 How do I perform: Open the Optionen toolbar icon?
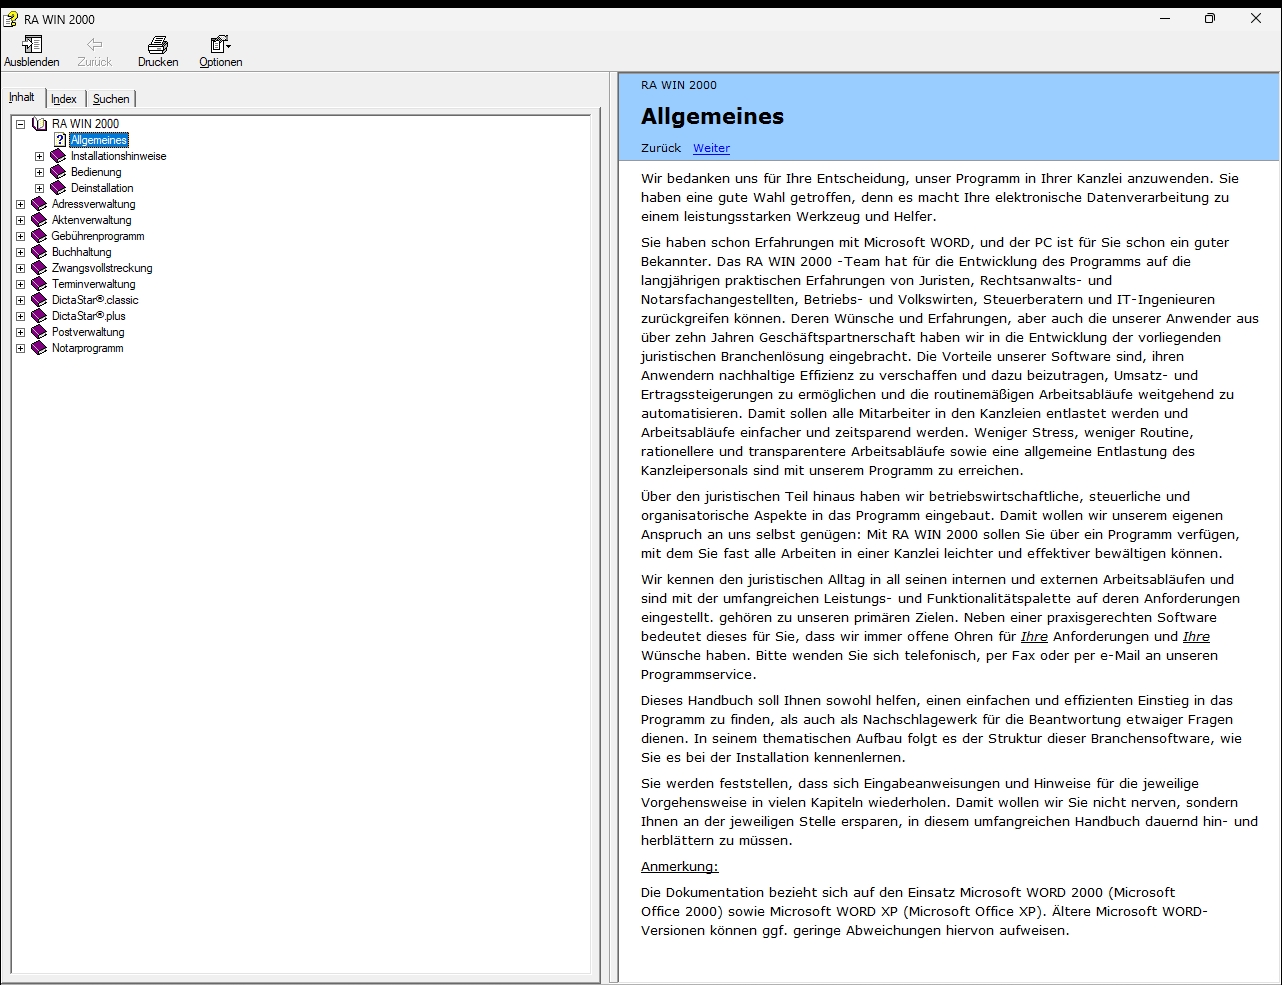click(220, 44)
